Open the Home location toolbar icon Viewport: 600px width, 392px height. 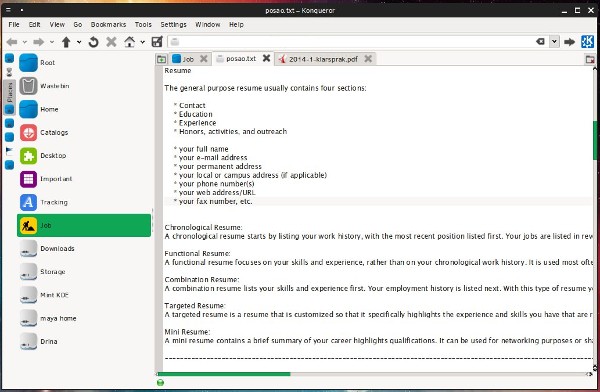[x=129, y=42]
